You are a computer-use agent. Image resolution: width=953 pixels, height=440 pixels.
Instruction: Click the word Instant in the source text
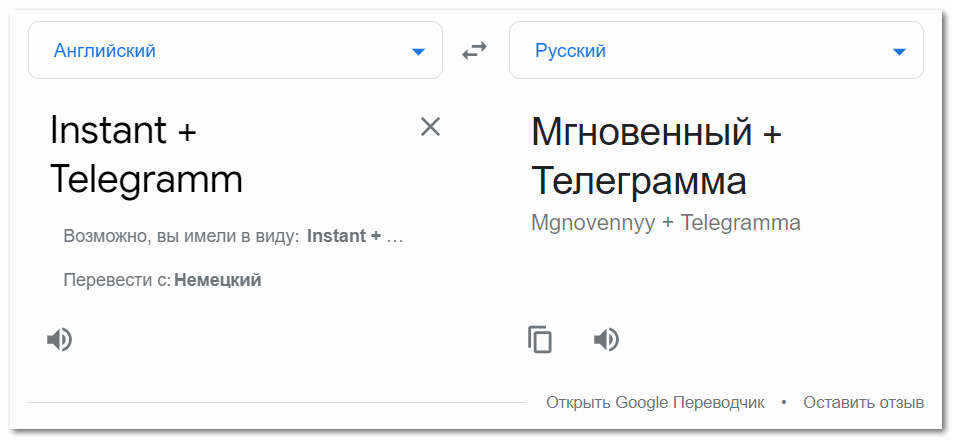(108, 130)
